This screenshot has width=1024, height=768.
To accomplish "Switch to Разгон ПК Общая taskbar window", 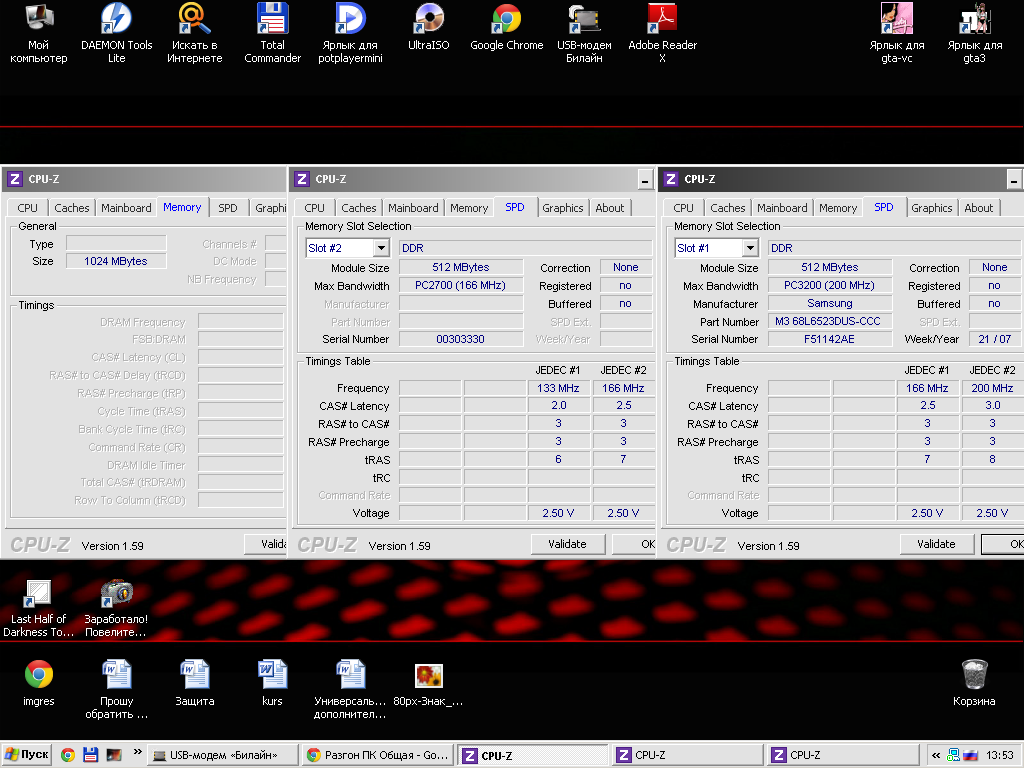I will [x=377, y=755].
